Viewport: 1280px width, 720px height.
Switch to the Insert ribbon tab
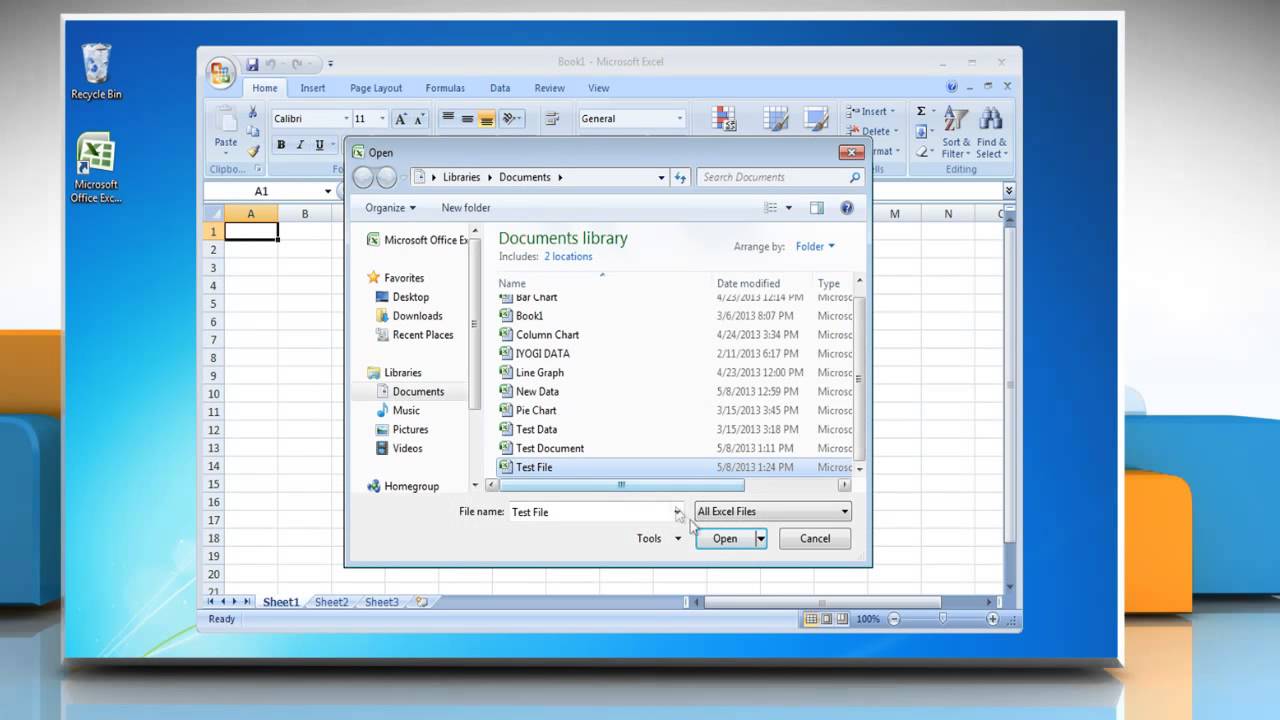click(x=313, y=88)
